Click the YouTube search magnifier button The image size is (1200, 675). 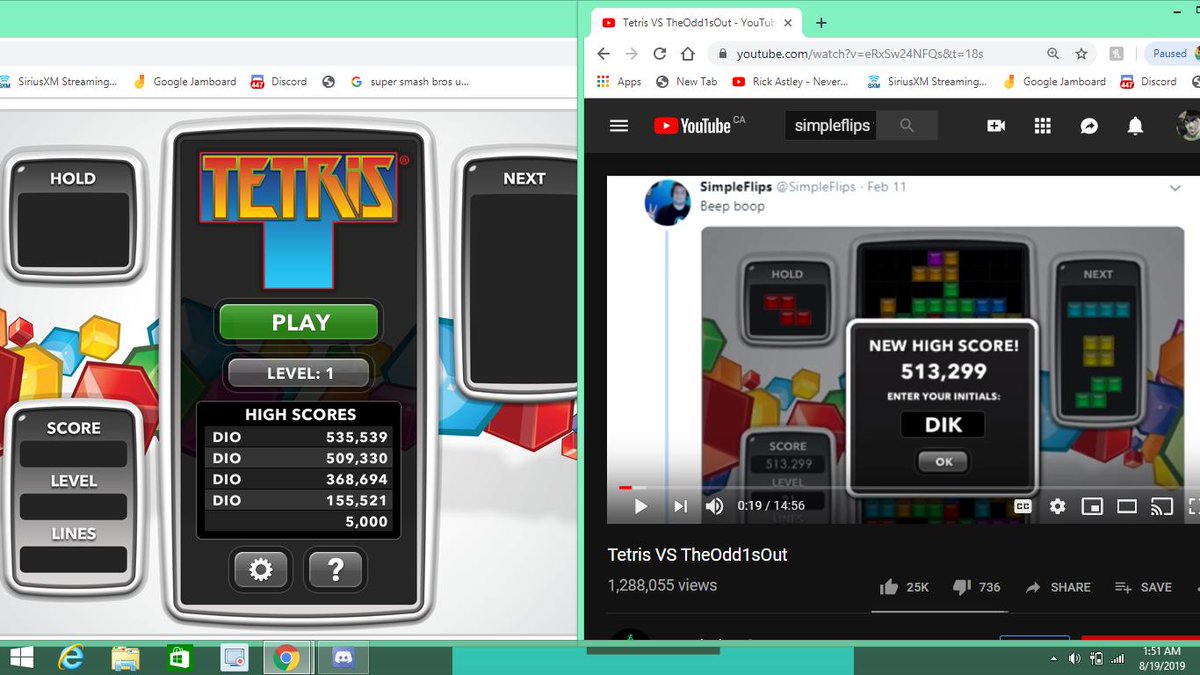pyautogui.click(x=907, y=125)
